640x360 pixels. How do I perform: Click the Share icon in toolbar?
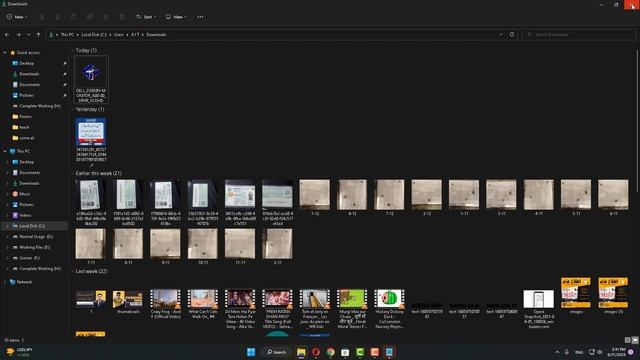pos(106,17)
